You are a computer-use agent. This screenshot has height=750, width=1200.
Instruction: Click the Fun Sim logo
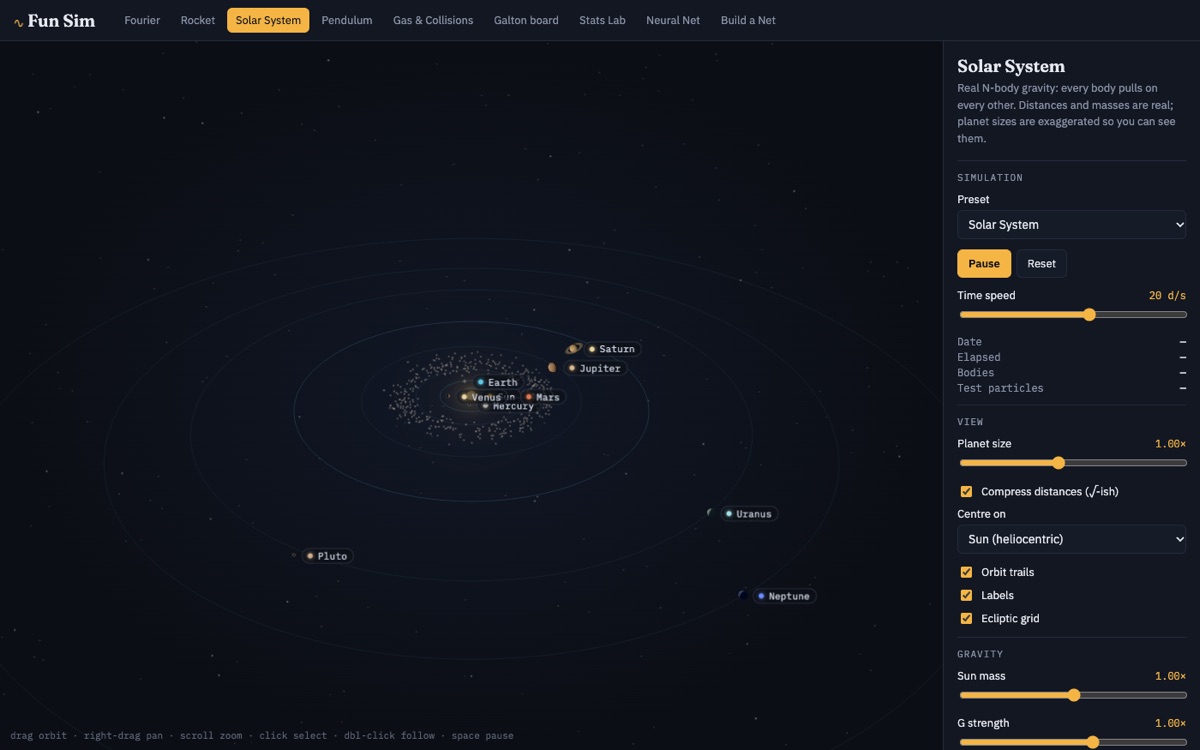[x=55, y=20]
